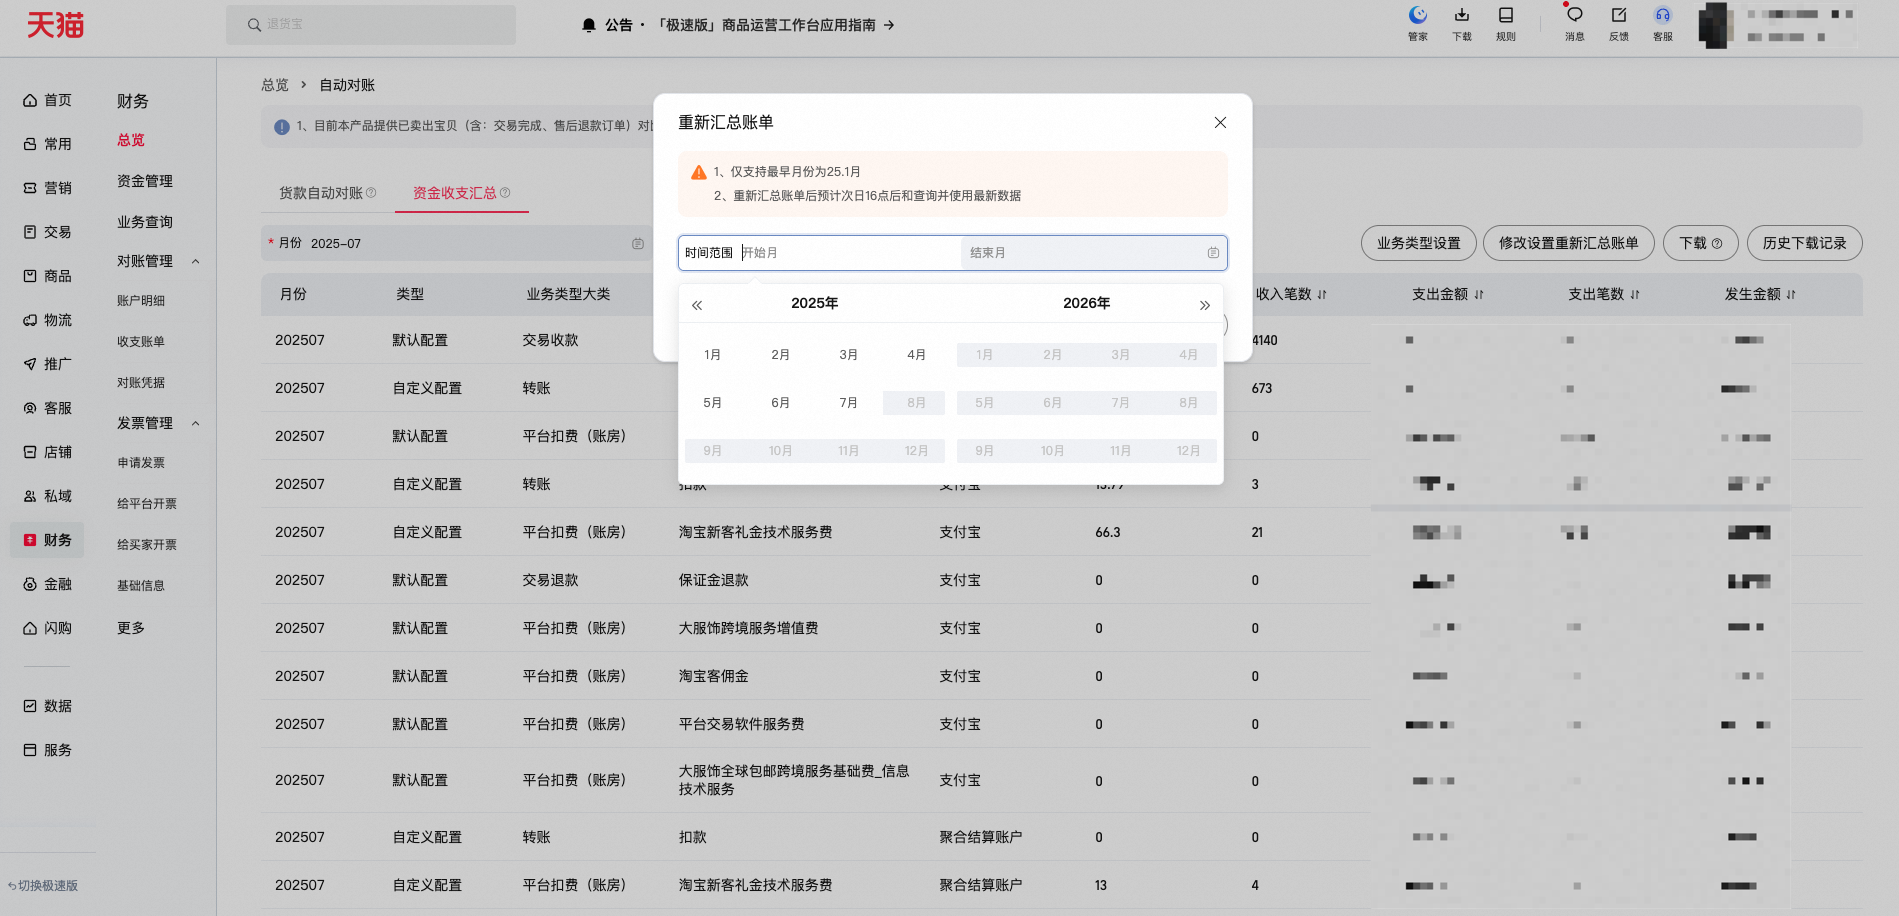
Task: Open 客服 in left sidebar
Action: 48,408
